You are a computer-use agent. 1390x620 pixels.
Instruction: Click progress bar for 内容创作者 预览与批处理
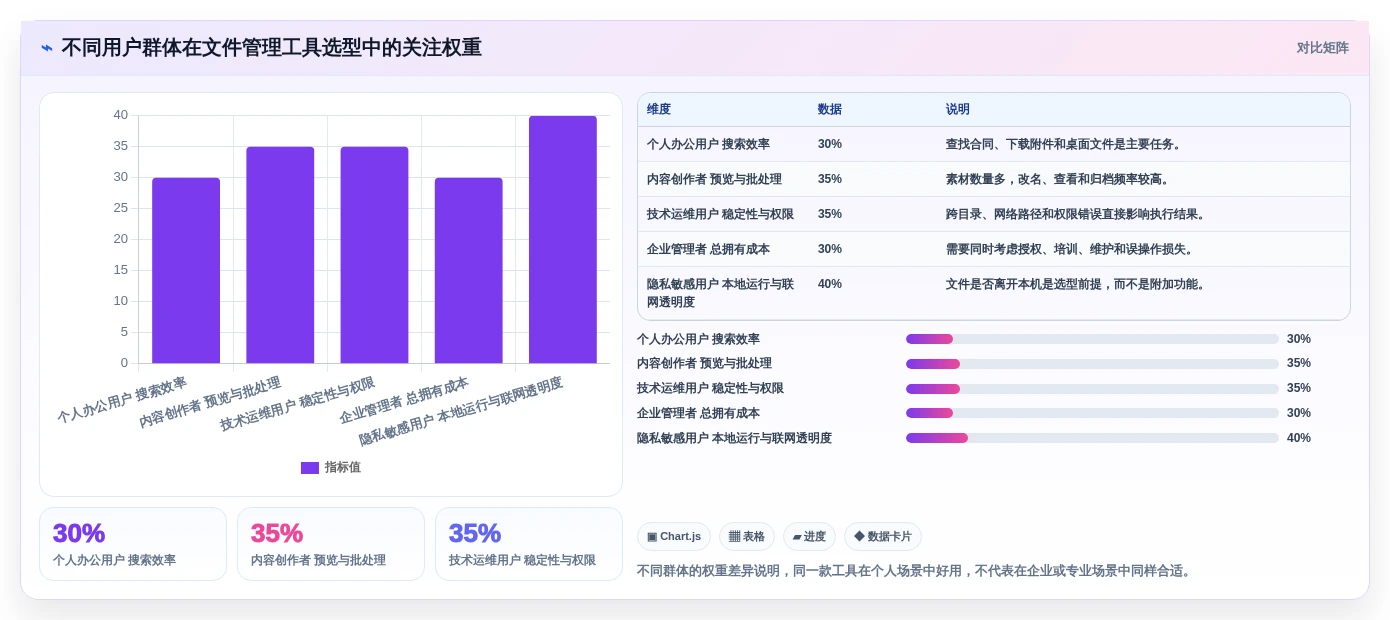[x=1092, y=364]
